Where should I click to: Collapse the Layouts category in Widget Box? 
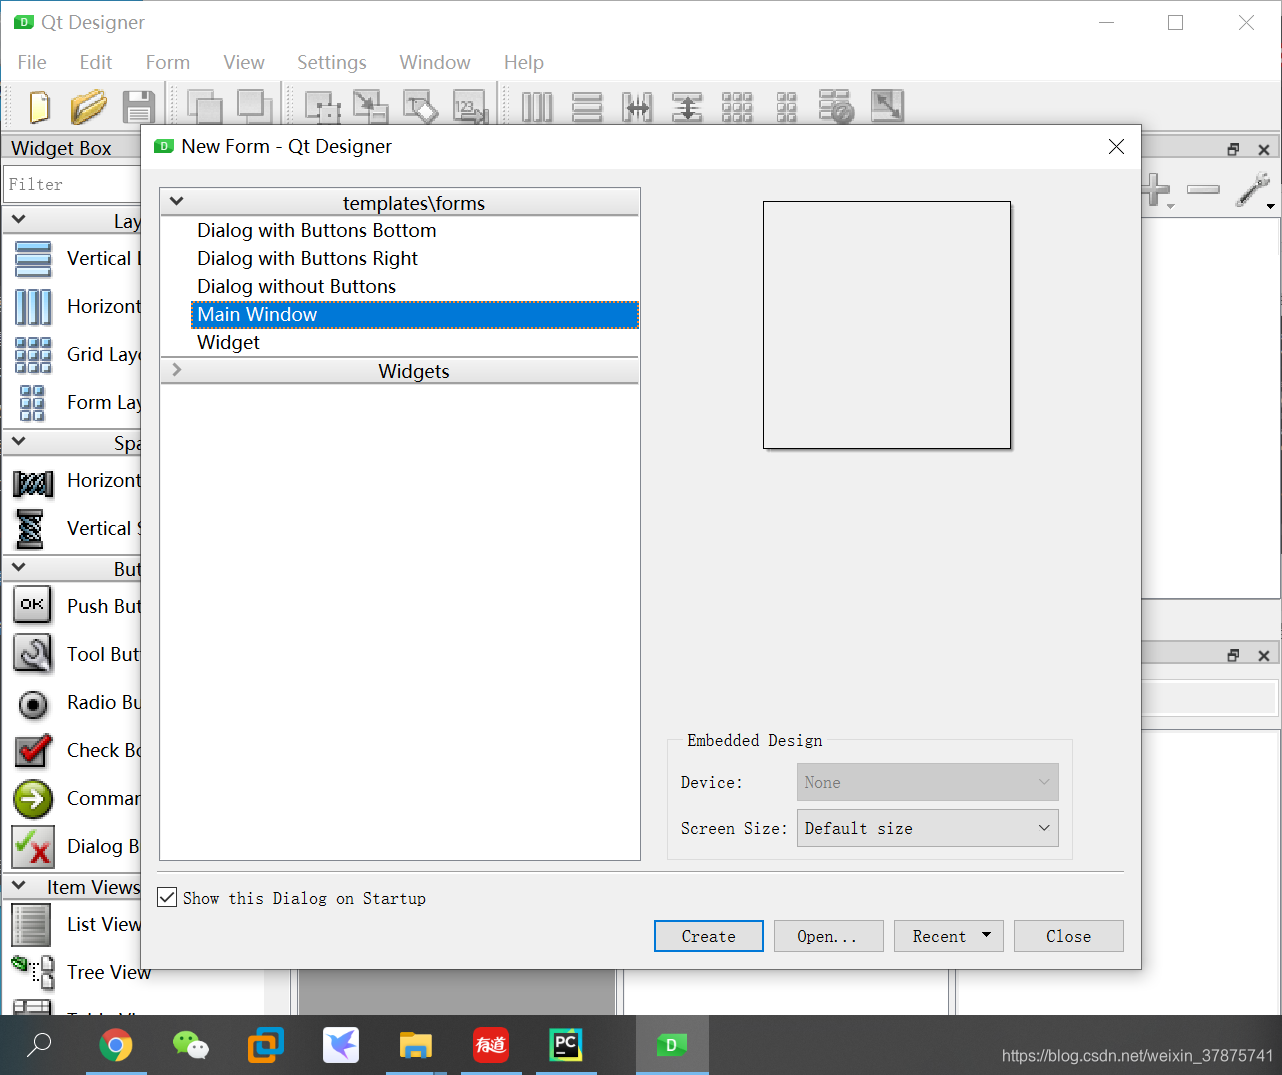18,219
